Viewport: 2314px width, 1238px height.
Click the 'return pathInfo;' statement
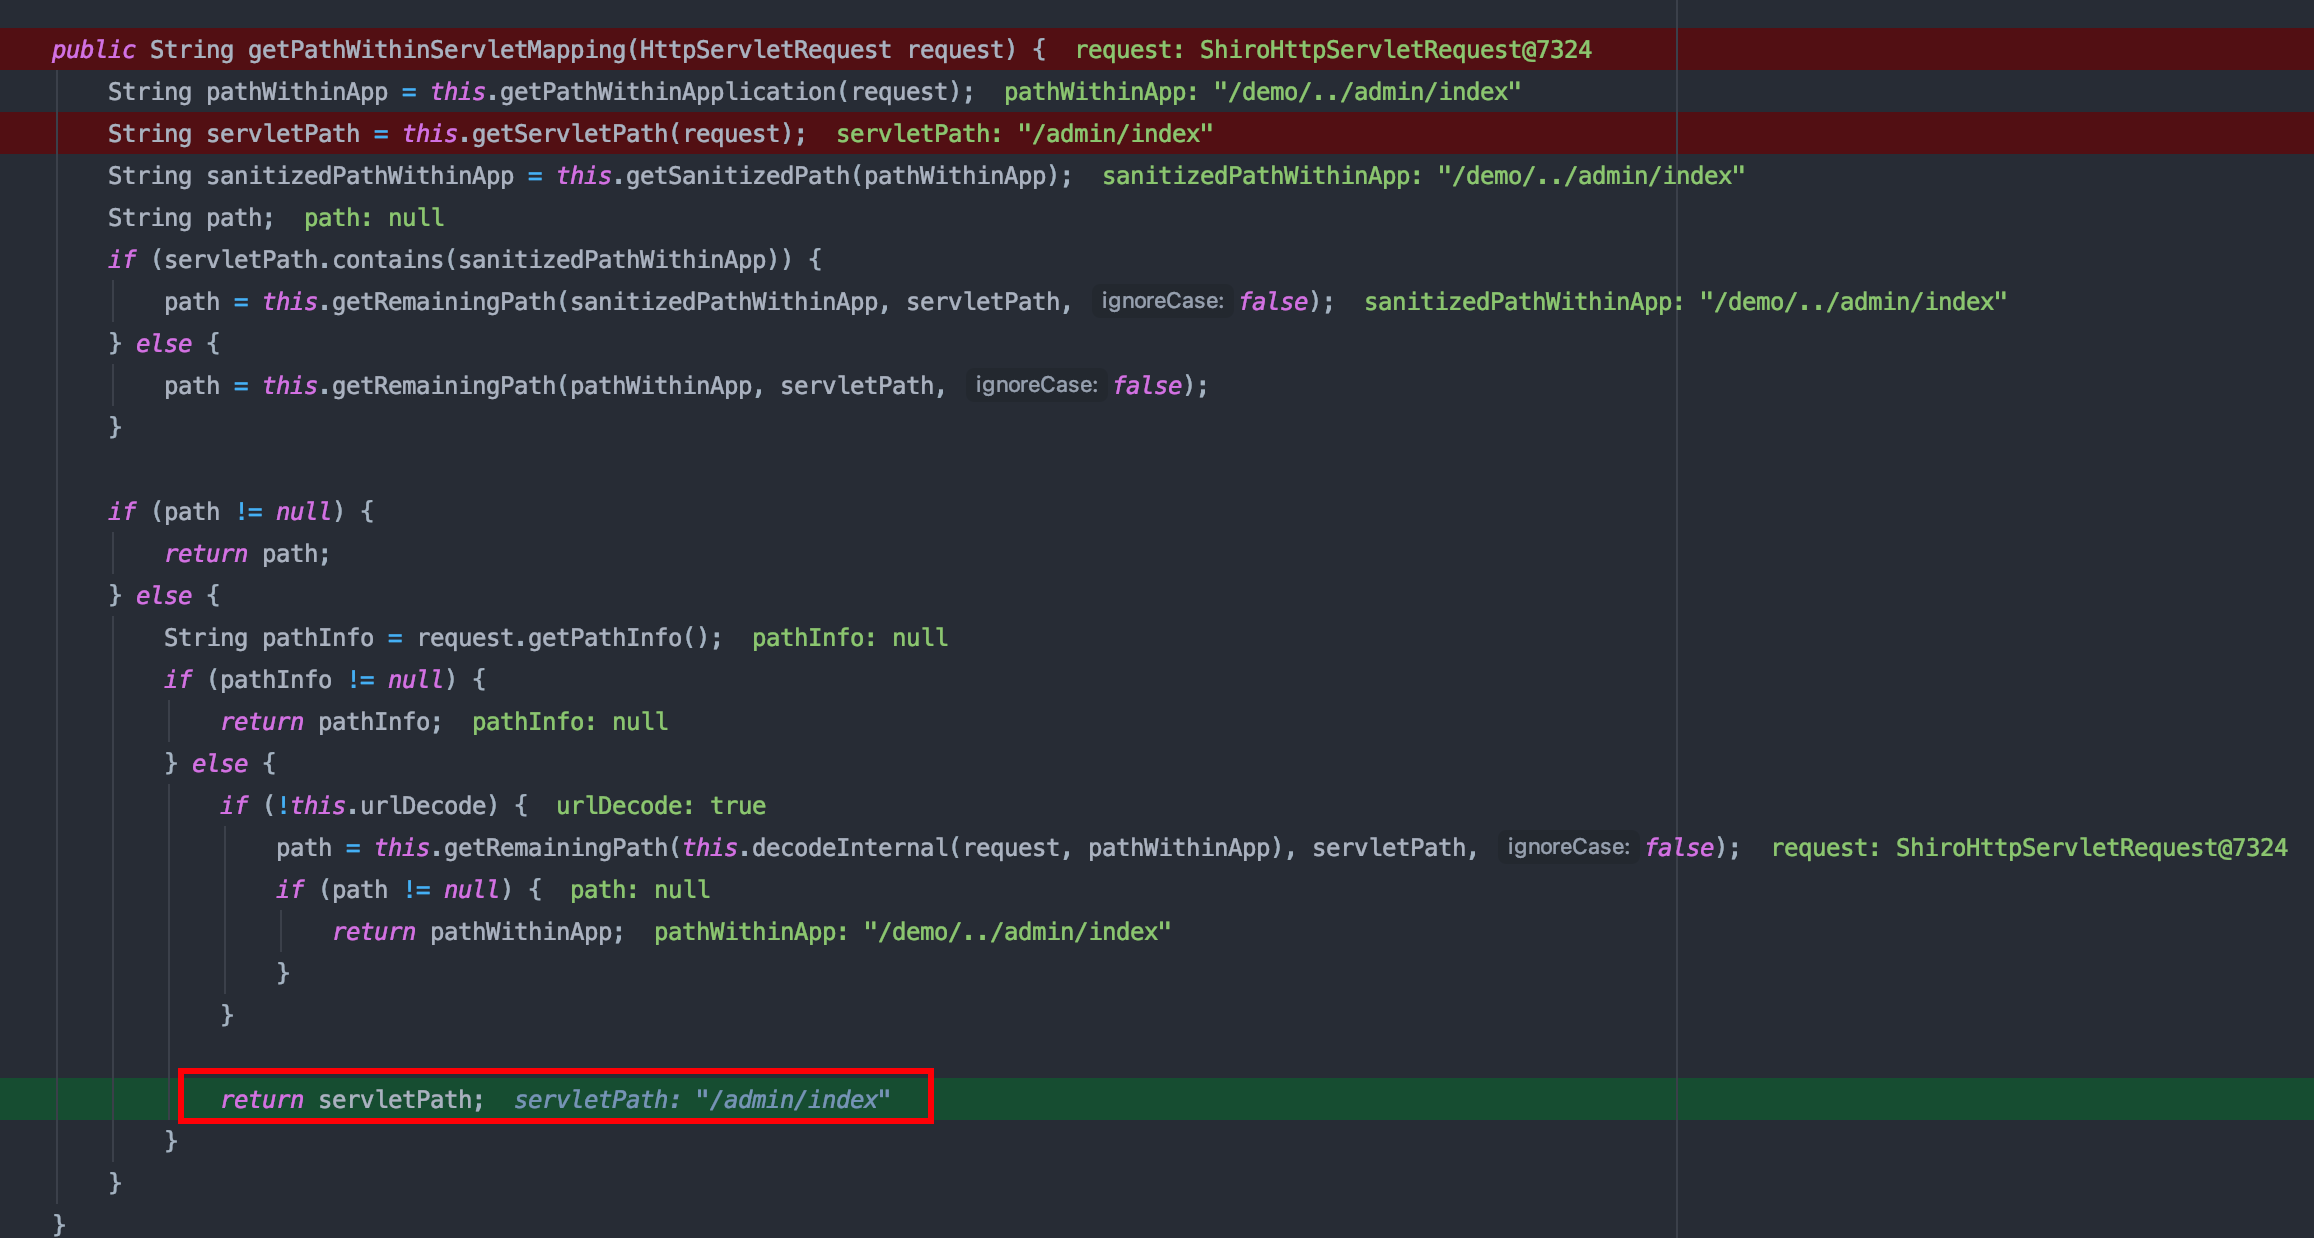(x=330, y=722)
